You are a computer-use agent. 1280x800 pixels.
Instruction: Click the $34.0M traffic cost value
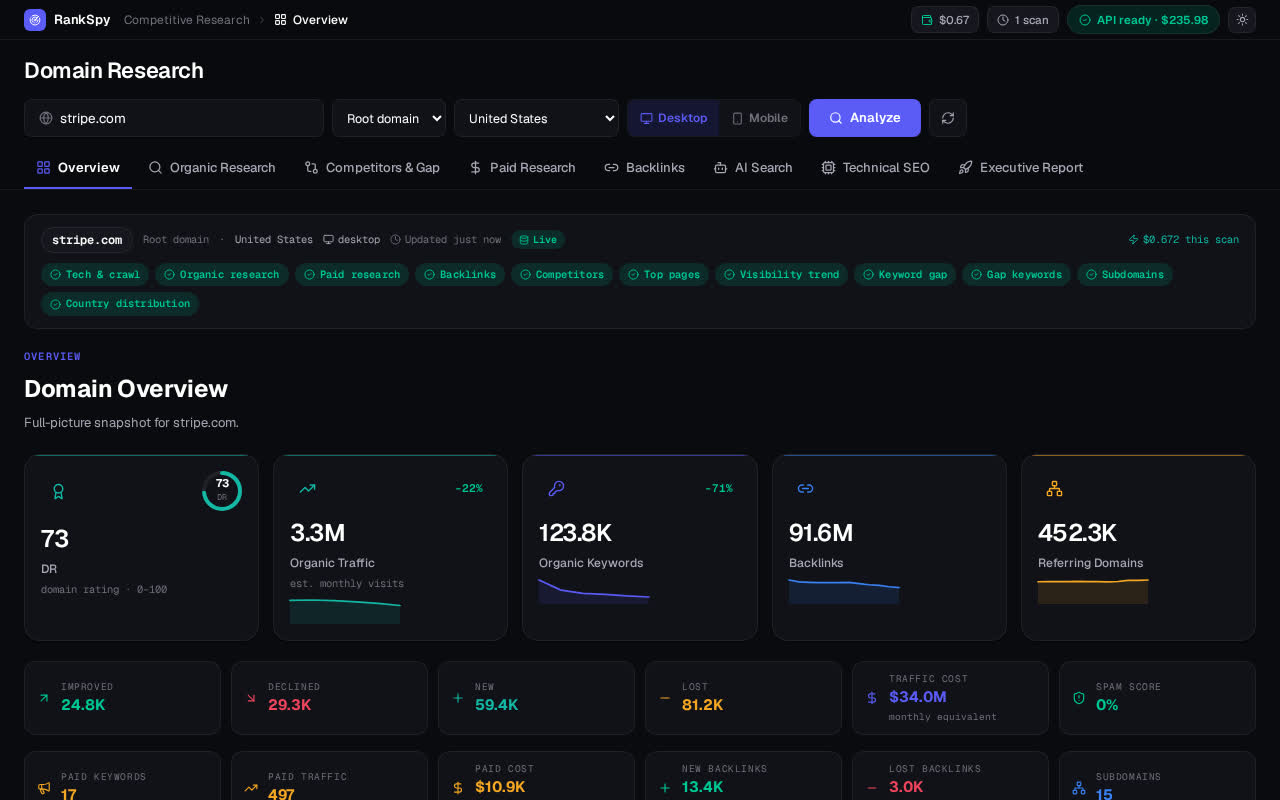click(x=918, y=697)
